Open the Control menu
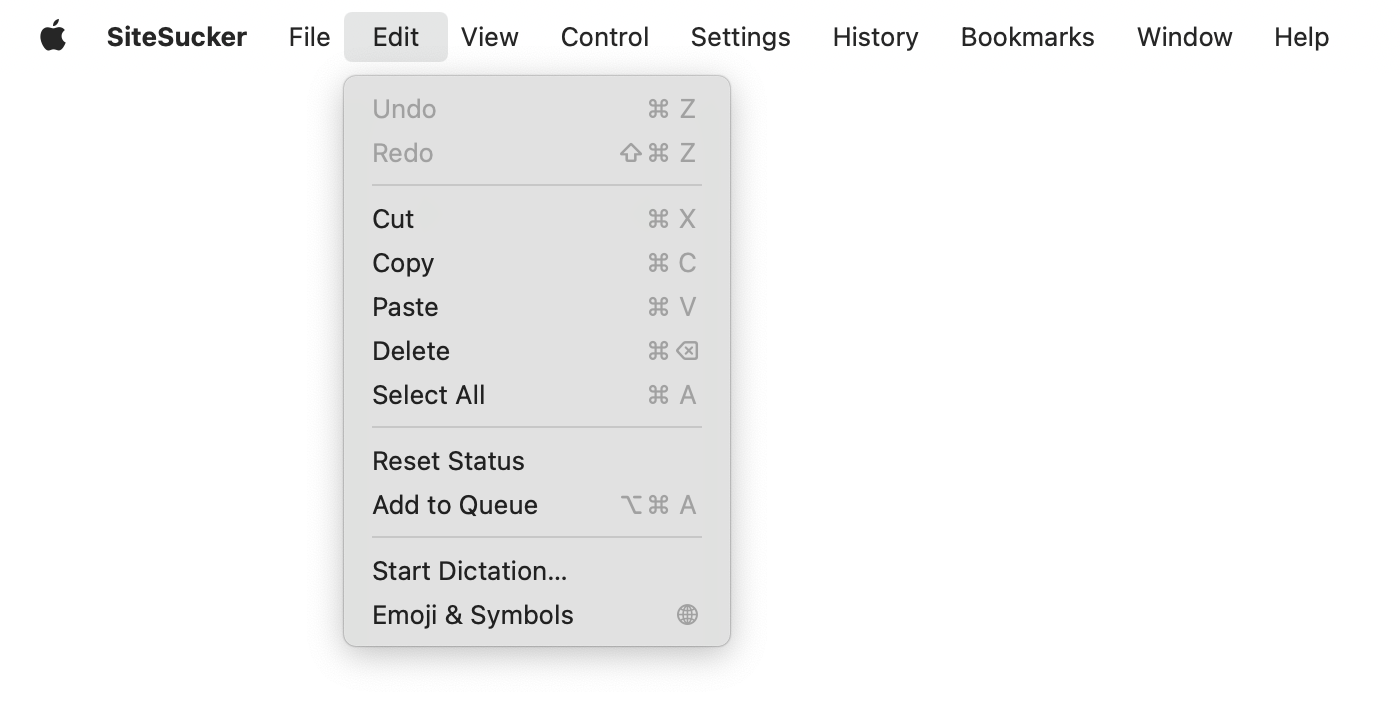1400x720 pixels. pos(604,36)
